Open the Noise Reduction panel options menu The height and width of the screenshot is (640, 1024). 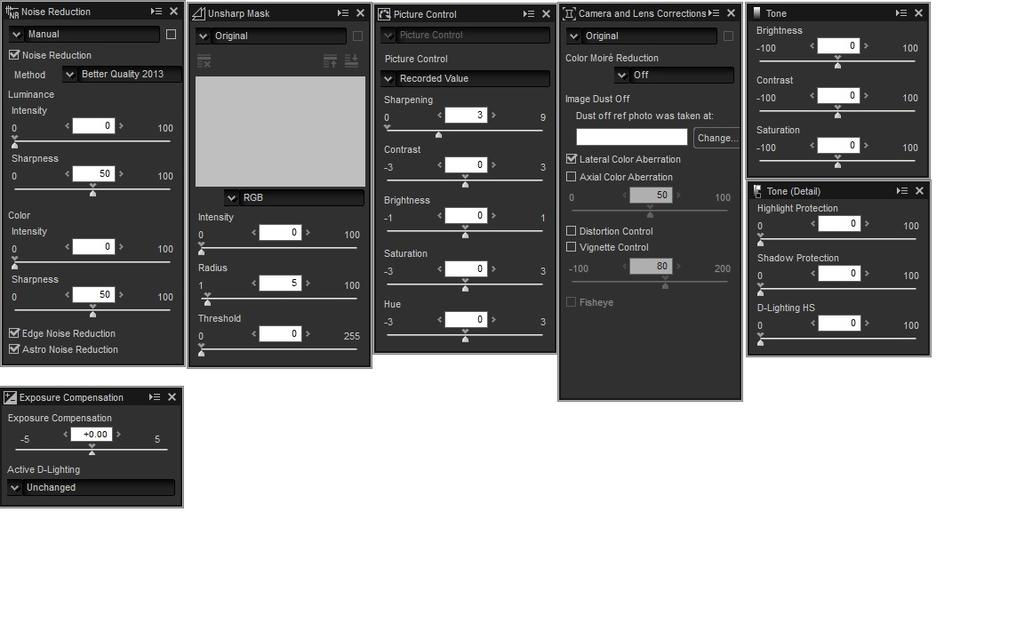(x=156, y=12)
